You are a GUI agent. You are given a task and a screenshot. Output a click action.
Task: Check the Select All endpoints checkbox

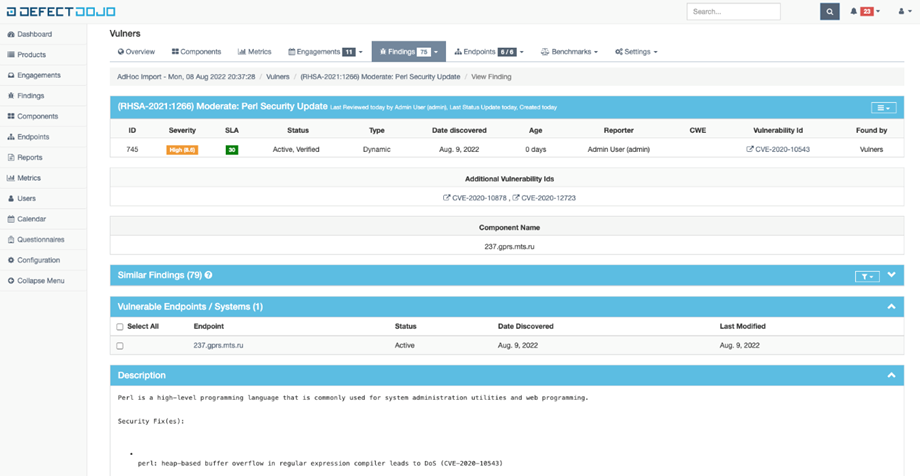[x=120, y=327]
